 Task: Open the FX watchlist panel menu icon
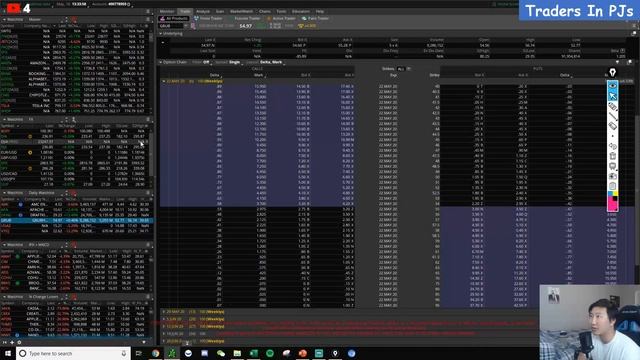pos(148,119)
